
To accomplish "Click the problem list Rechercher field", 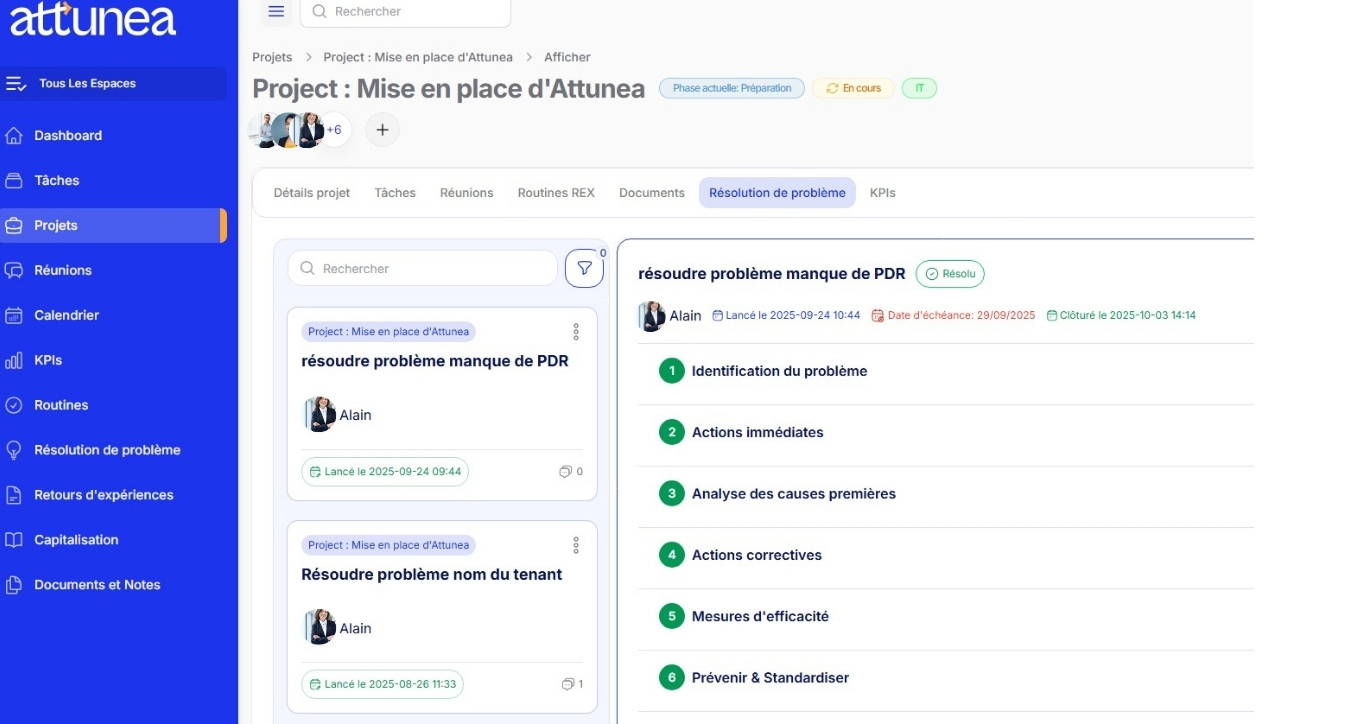I will coord(423,268).
